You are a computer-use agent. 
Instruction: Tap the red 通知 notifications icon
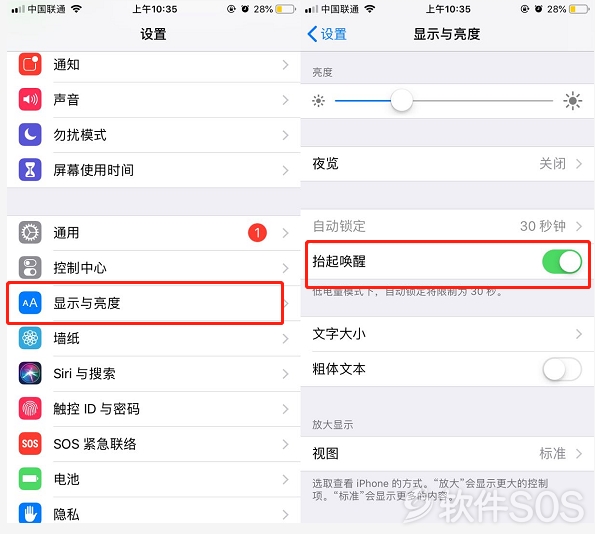tap(30, 64)
